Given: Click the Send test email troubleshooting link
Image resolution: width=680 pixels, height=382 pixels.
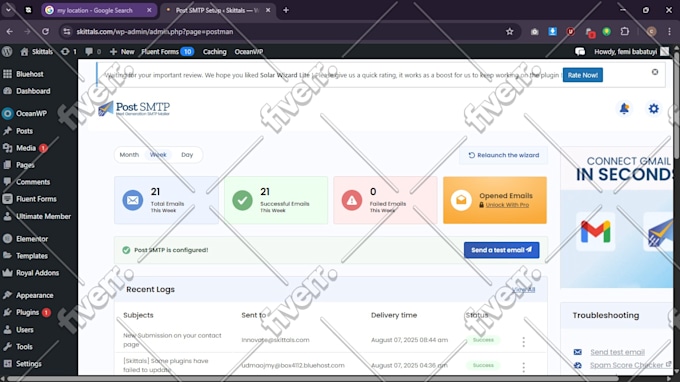Looking at the screenshot, I should 617,352.
